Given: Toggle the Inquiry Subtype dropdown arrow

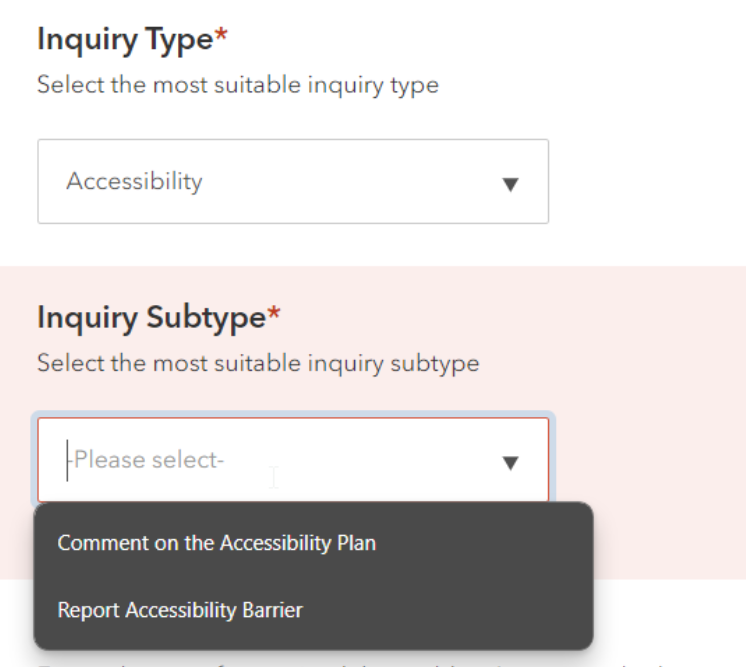Looking at the screenshot, I should point(510,462).
